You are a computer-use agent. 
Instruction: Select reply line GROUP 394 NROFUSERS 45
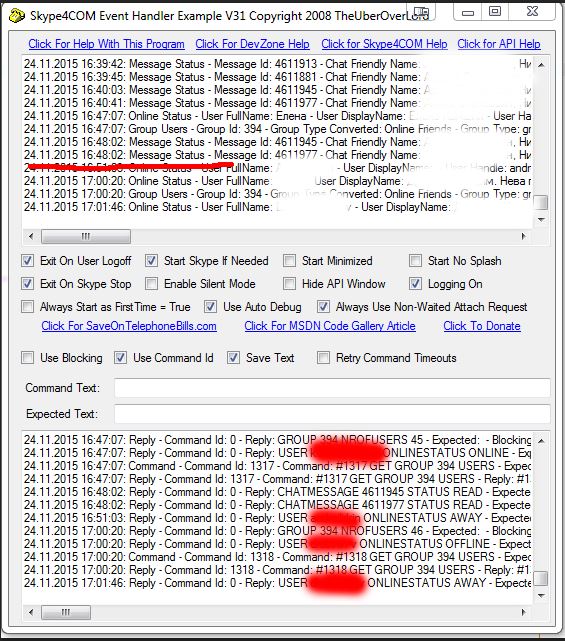277,440
